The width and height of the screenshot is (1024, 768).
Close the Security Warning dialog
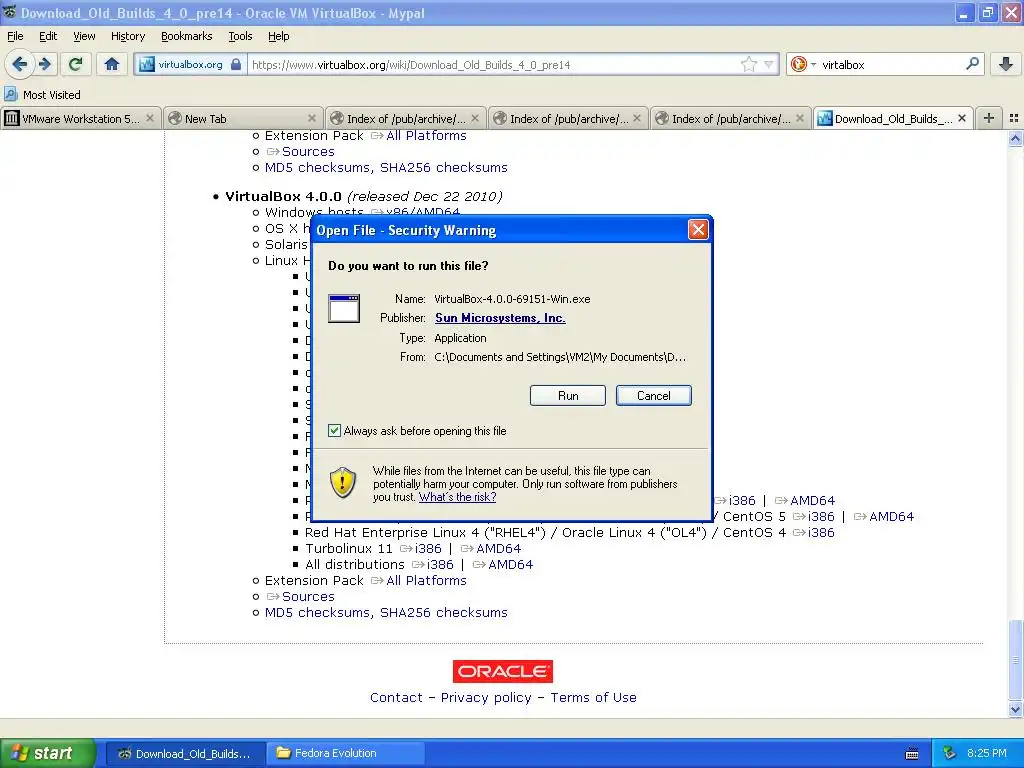point(698,229)
